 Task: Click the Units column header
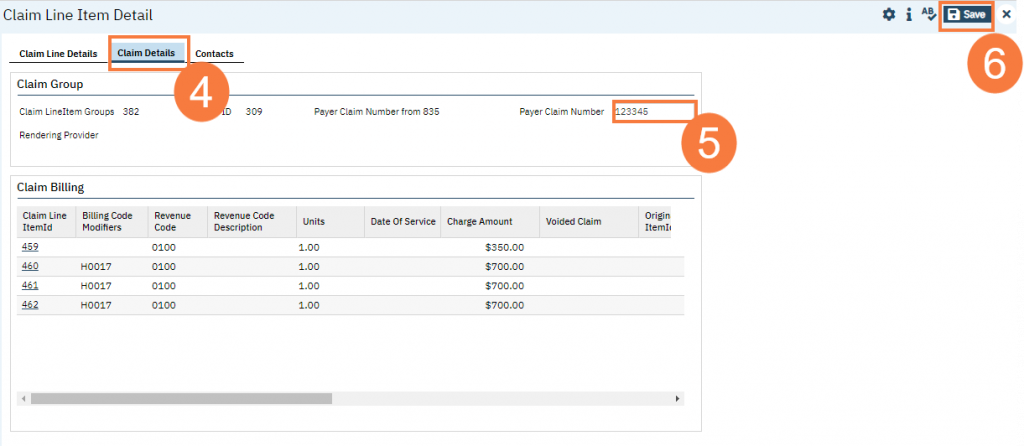coord(312,221)
